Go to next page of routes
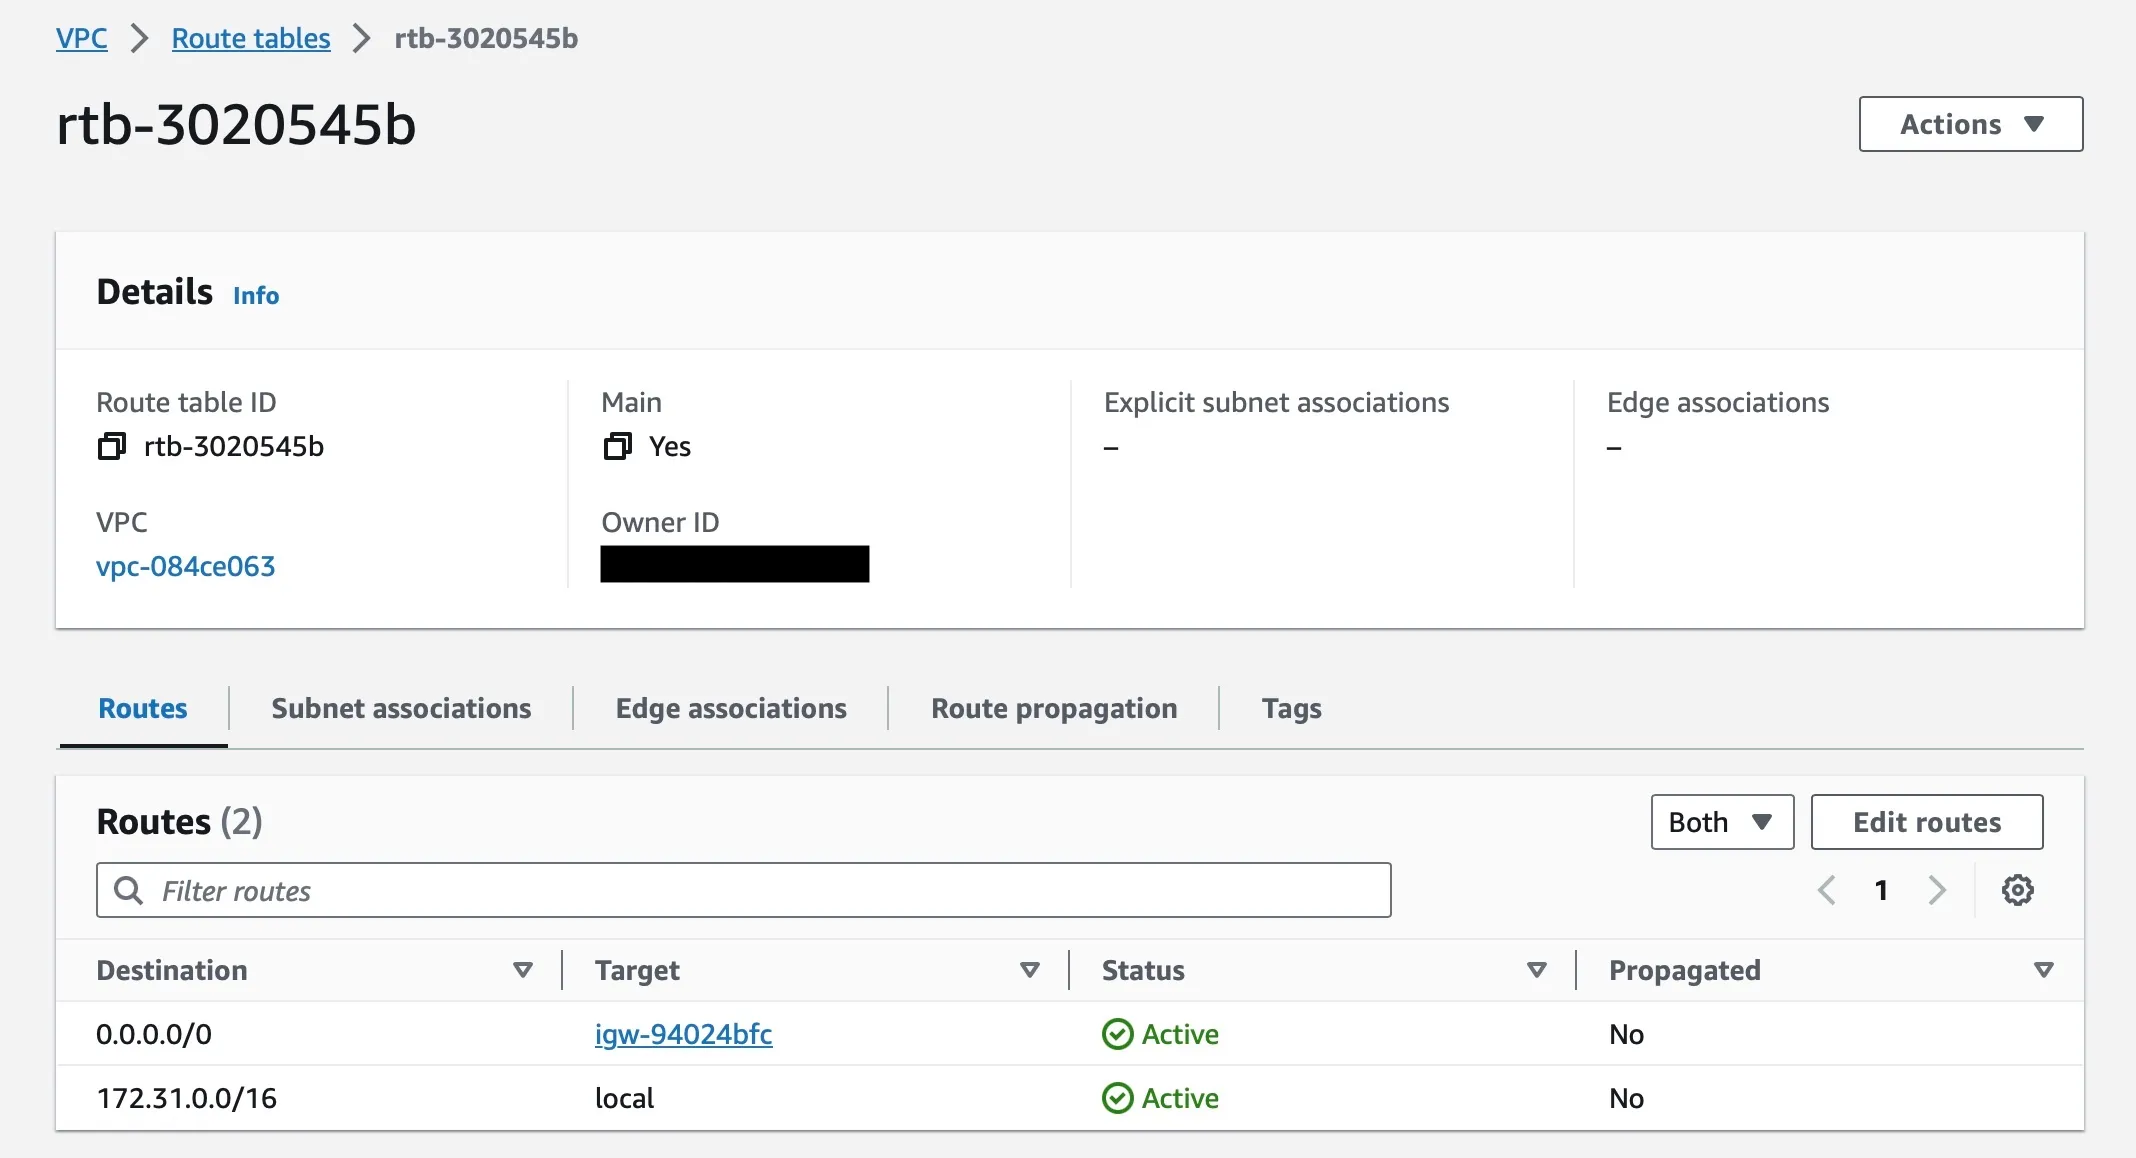 tap(1937, 890)
